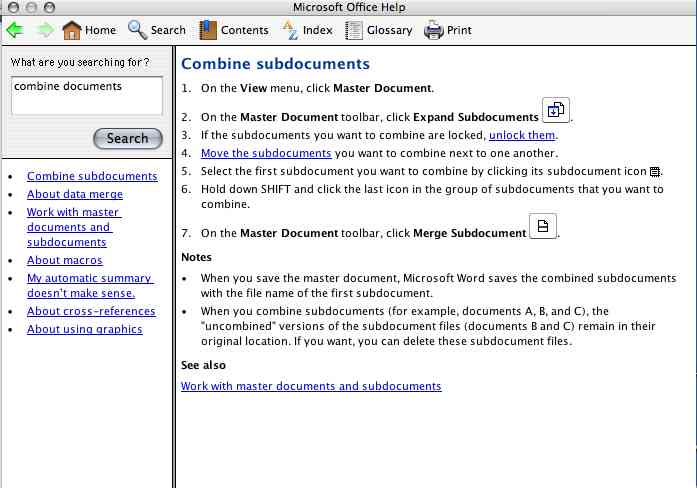Image resolution: width=697 pixels, height=488 pixels.
Task: Go to Home via house icon
Action: [72, 30]
